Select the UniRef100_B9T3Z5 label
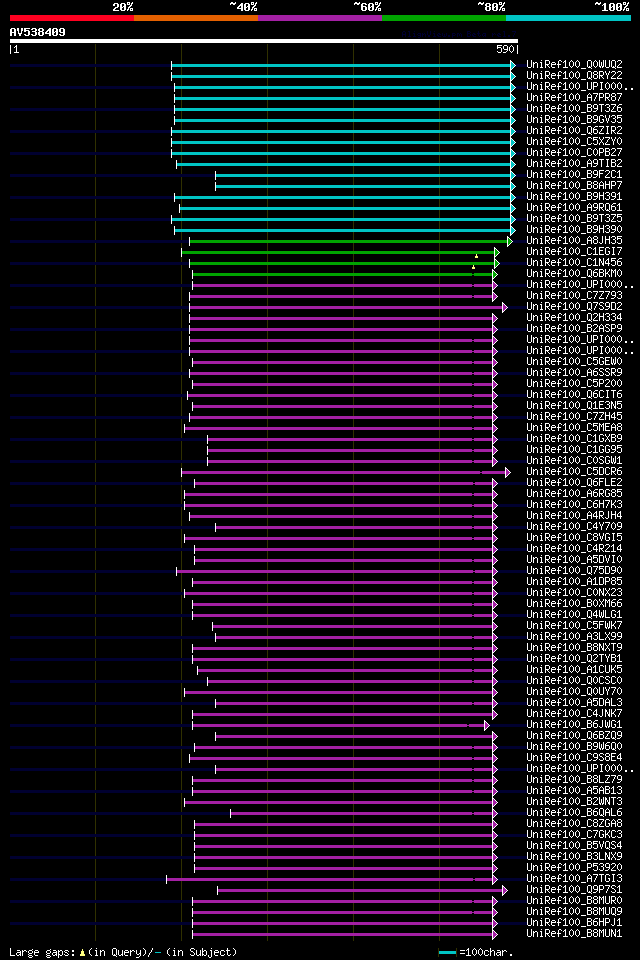The width and height of the screenshot is (640, 960). (x=574, y=219)
